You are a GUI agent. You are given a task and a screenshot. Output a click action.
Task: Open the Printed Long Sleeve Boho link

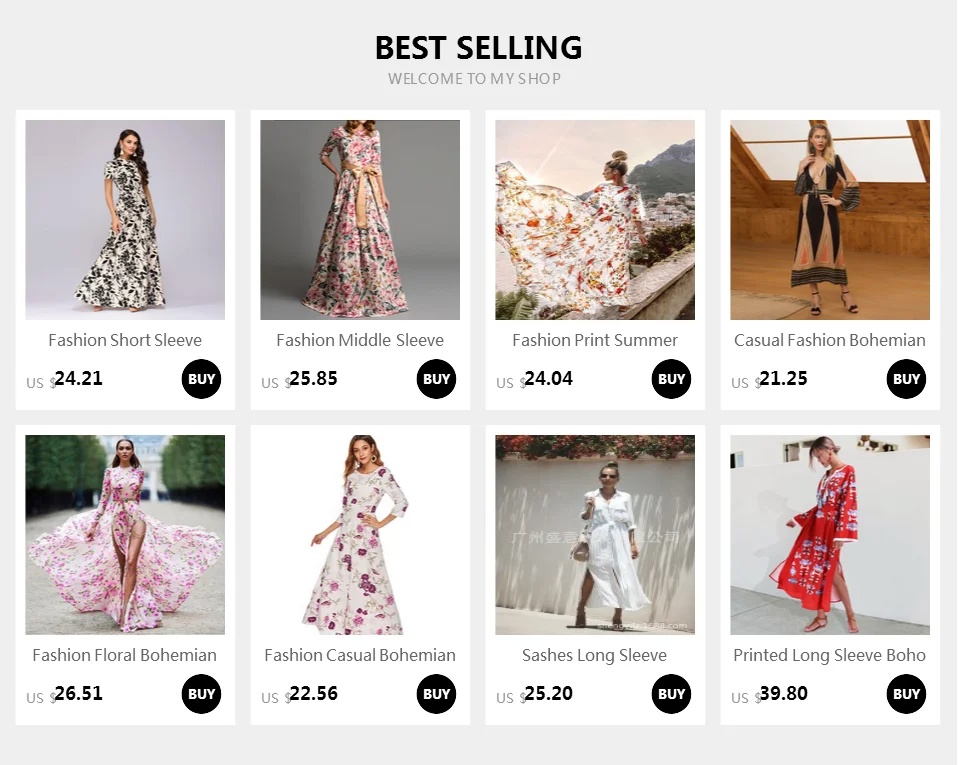[830, 655]
